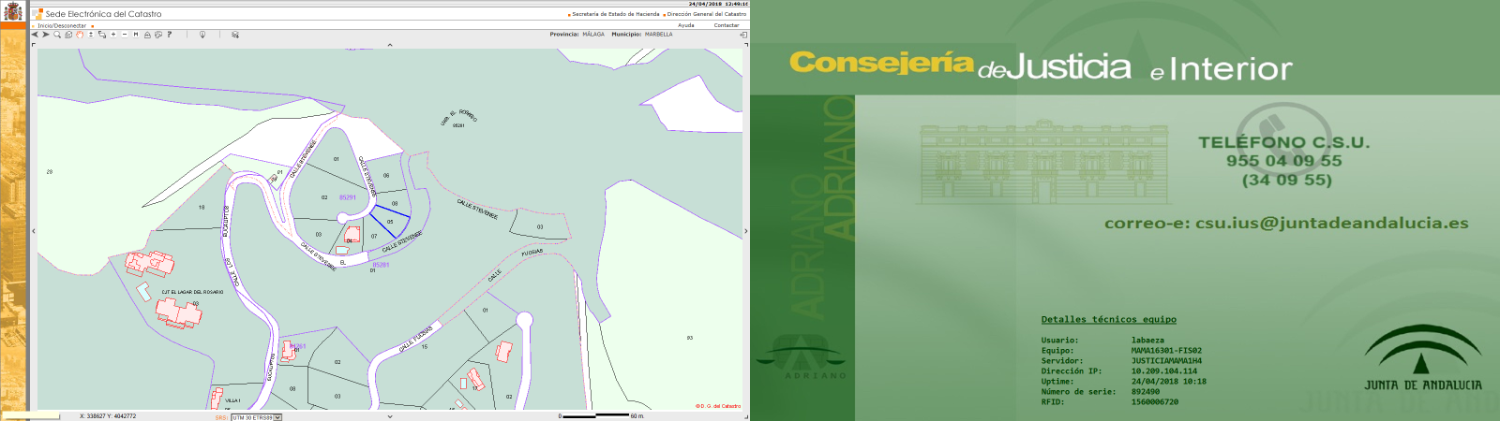This screenshot has width=1500, height=421.
Task: Open the SRS UTM 30 ETRS89 dropdown
Action: click(256, 416)
